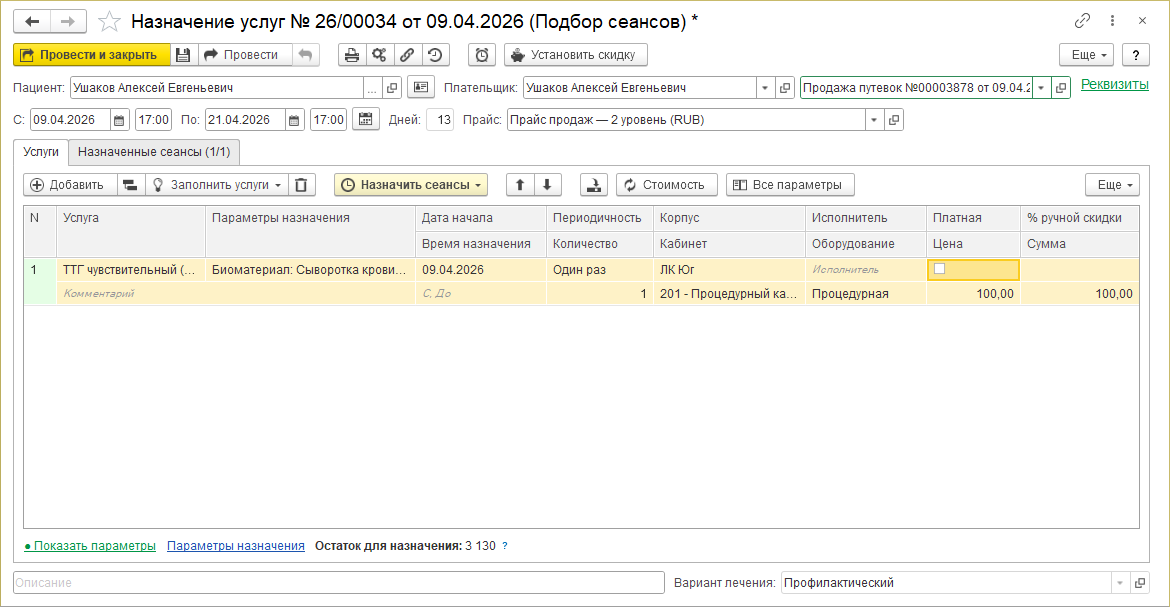Click Все параметры button
The image size is (1170, 607).
790,184
